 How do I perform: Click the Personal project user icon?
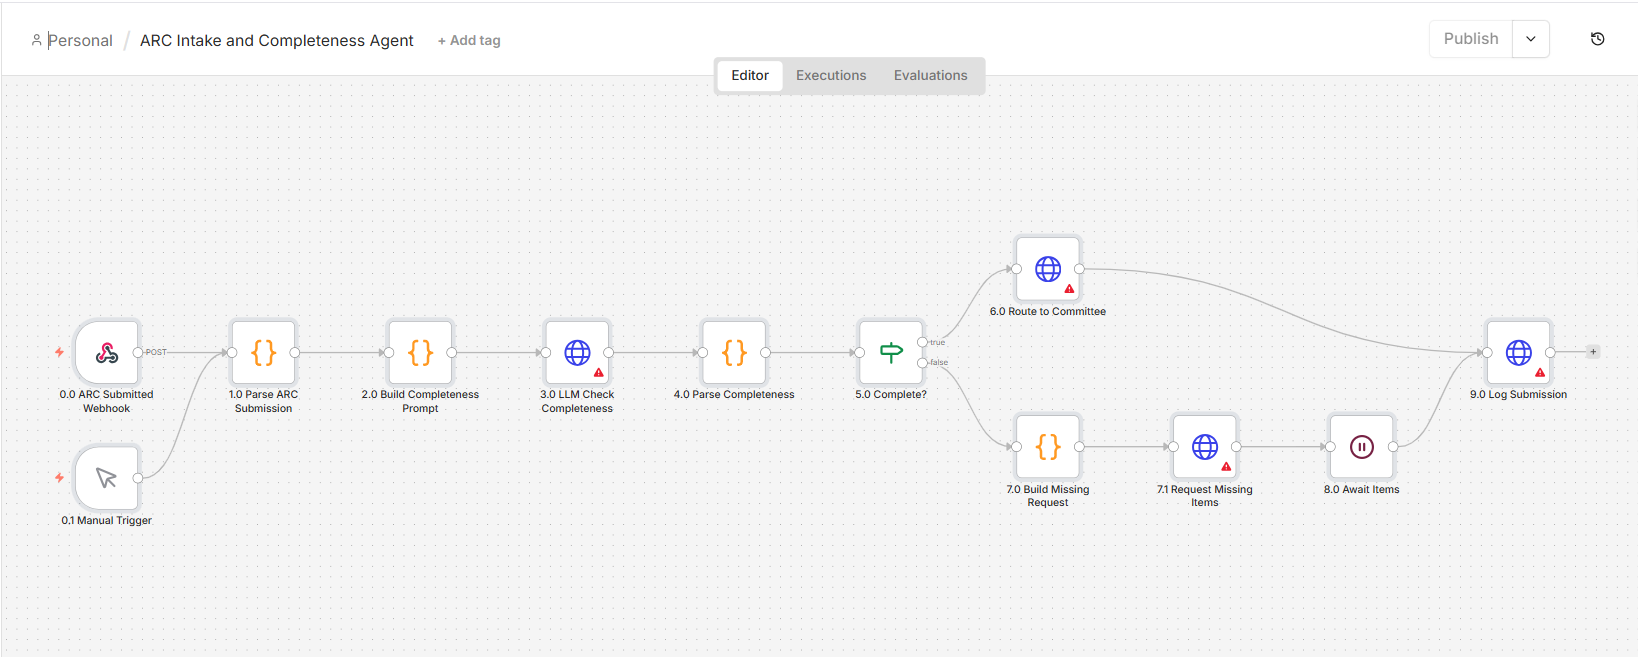tap(37, 40)
